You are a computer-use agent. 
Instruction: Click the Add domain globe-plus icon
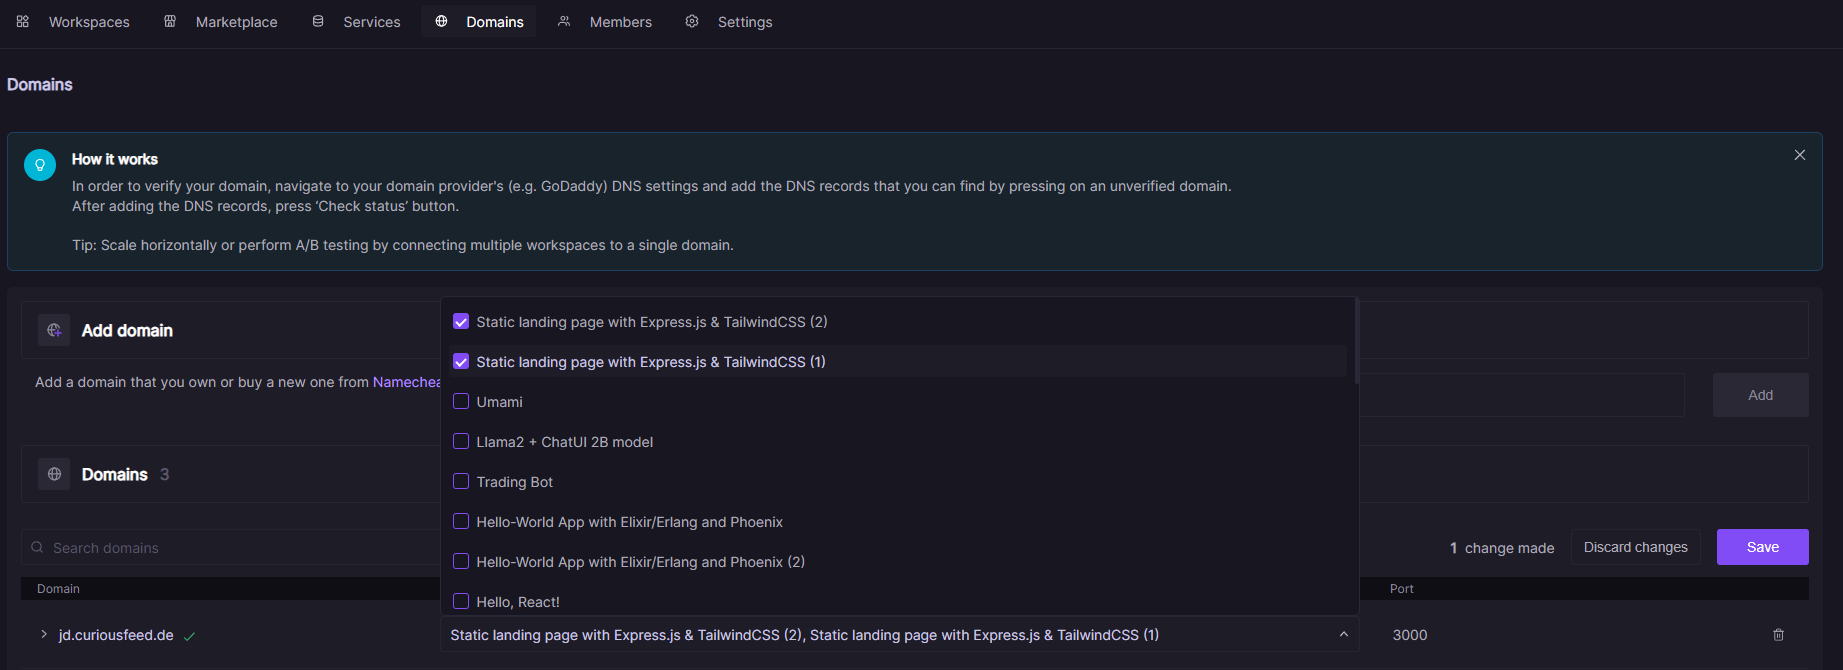pos(53,329)
